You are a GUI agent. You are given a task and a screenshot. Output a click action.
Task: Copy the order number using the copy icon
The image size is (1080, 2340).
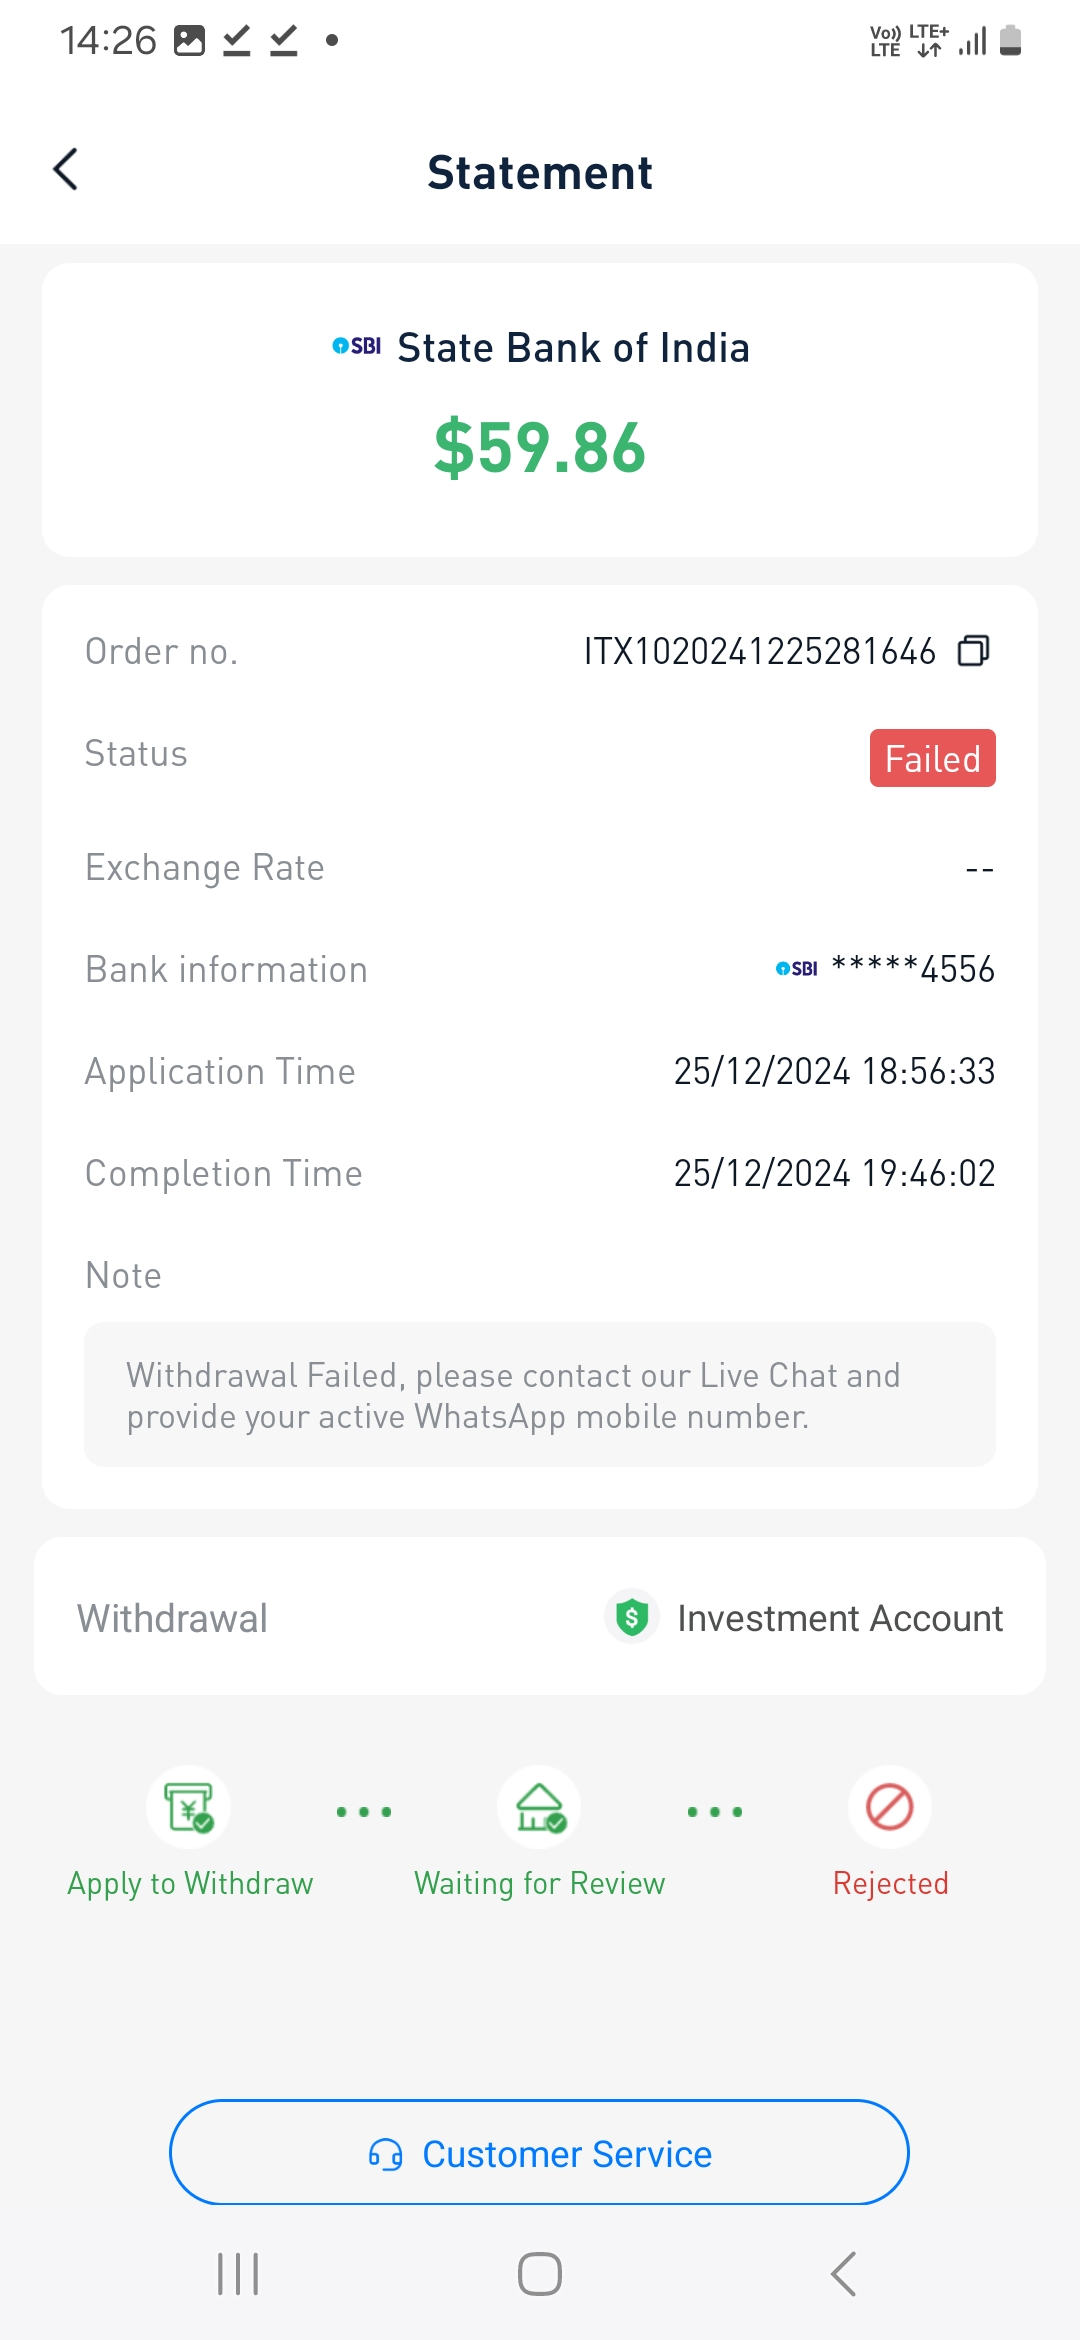(973, 651)
